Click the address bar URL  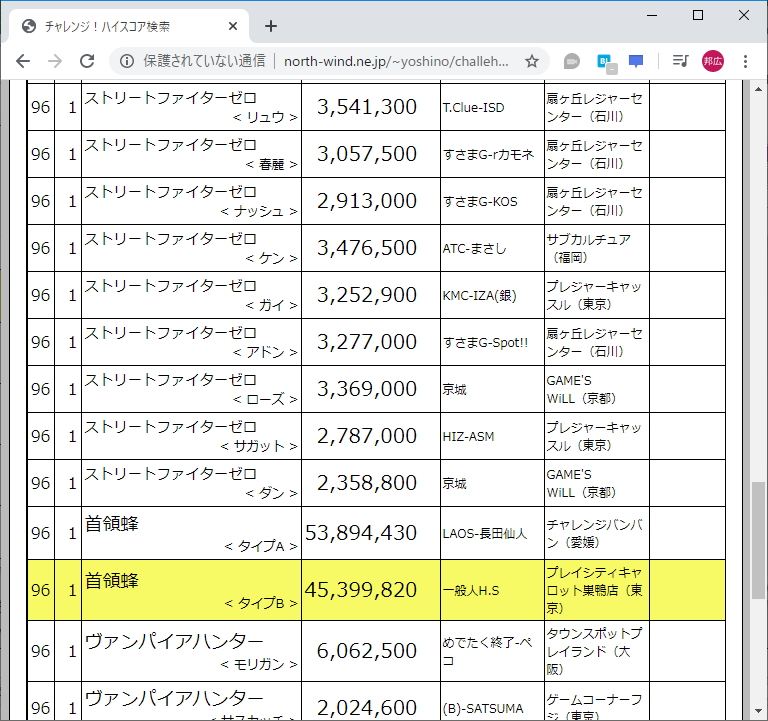[396, 61]
